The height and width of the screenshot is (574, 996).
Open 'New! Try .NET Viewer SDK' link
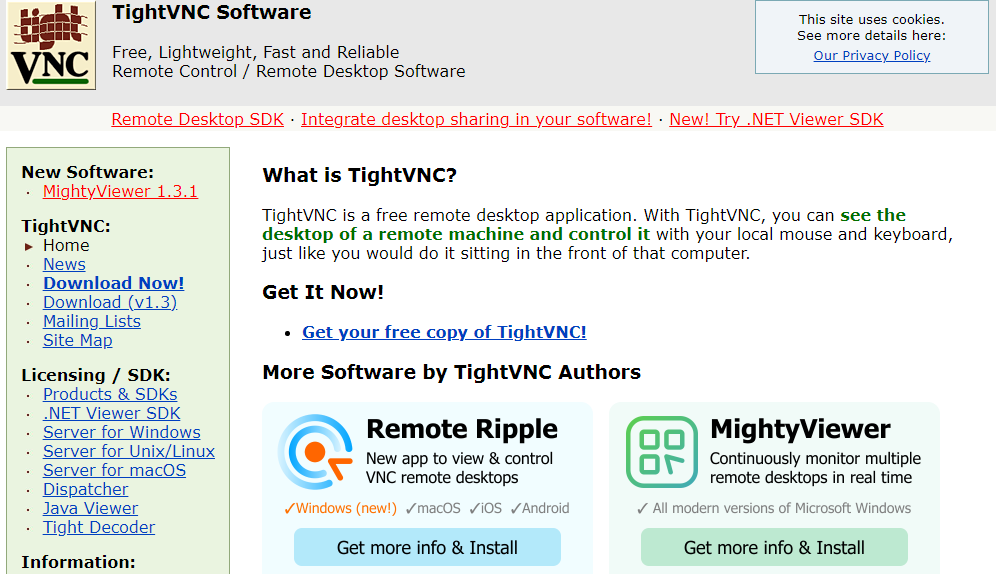(776, 119)
